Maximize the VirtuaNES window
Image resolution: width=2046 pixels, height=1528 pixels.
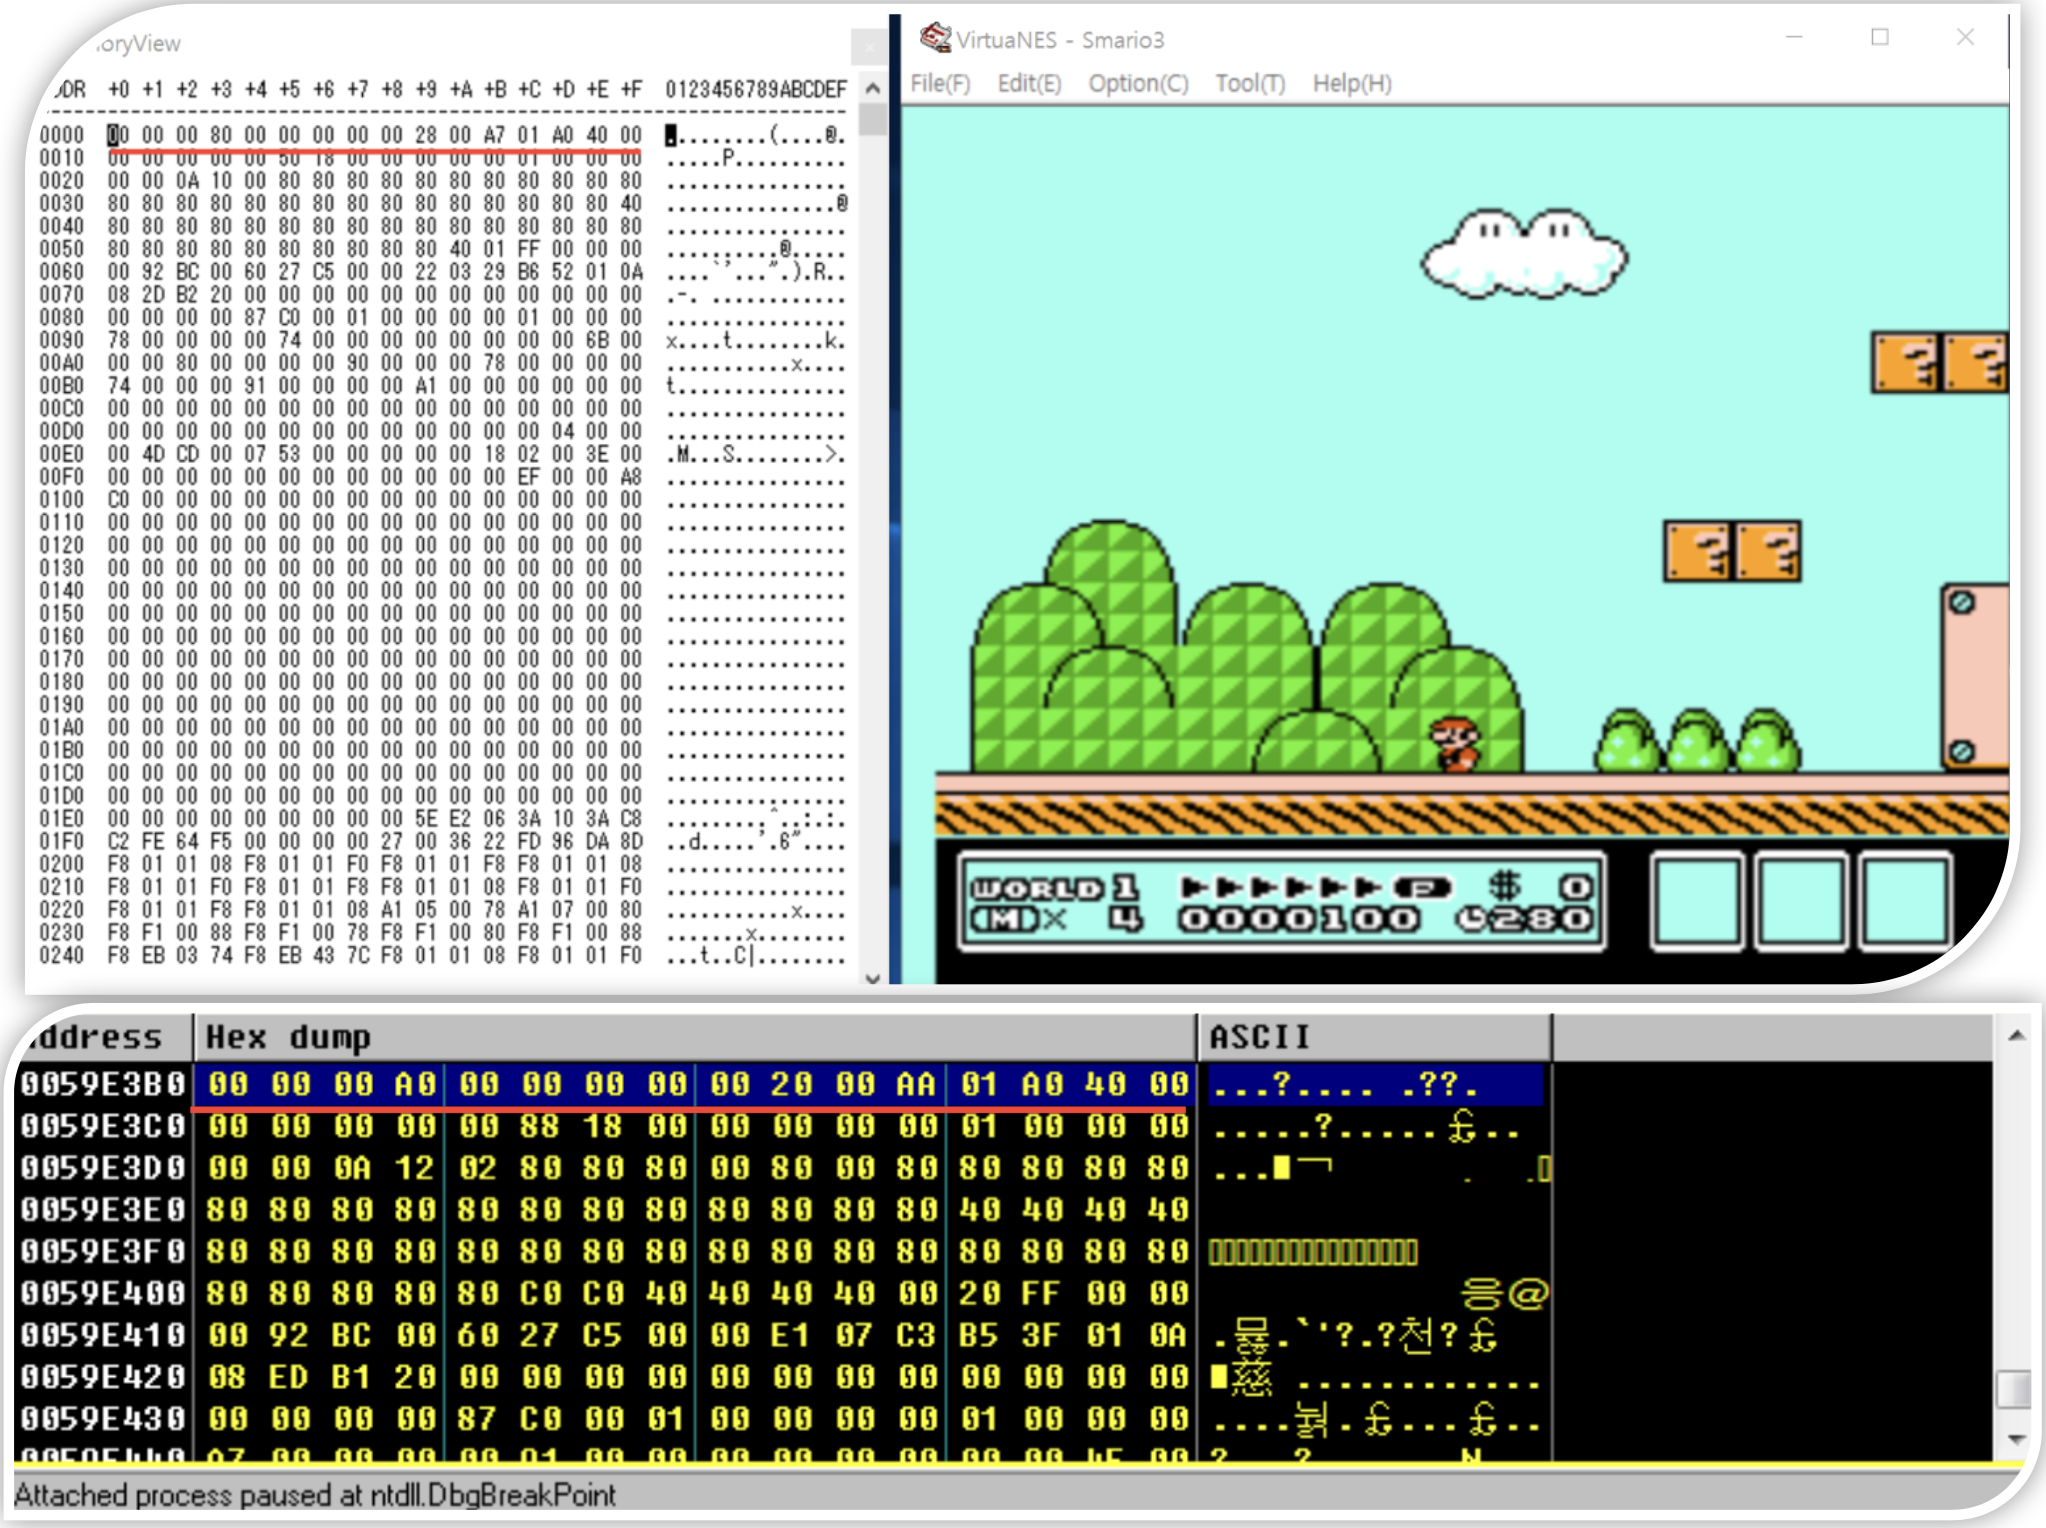point(1880,38)
